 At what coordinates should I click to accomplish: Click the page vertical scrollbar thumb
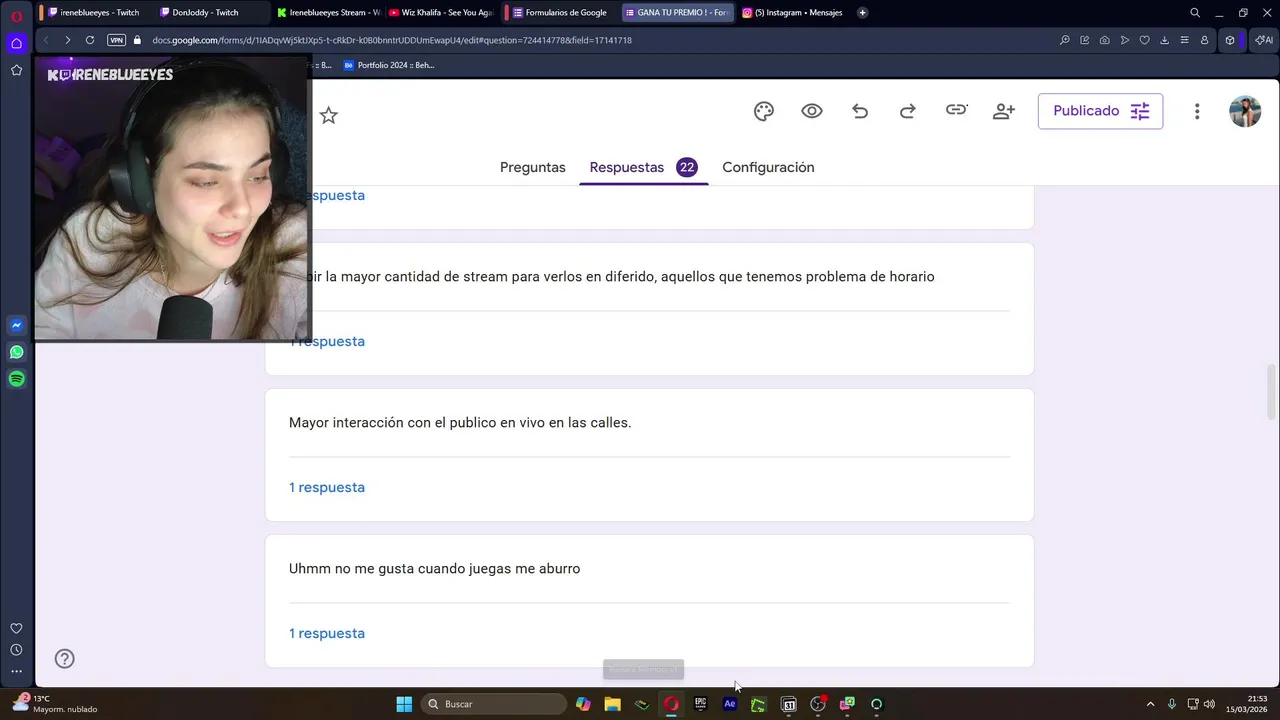[x=1271, y=391]
